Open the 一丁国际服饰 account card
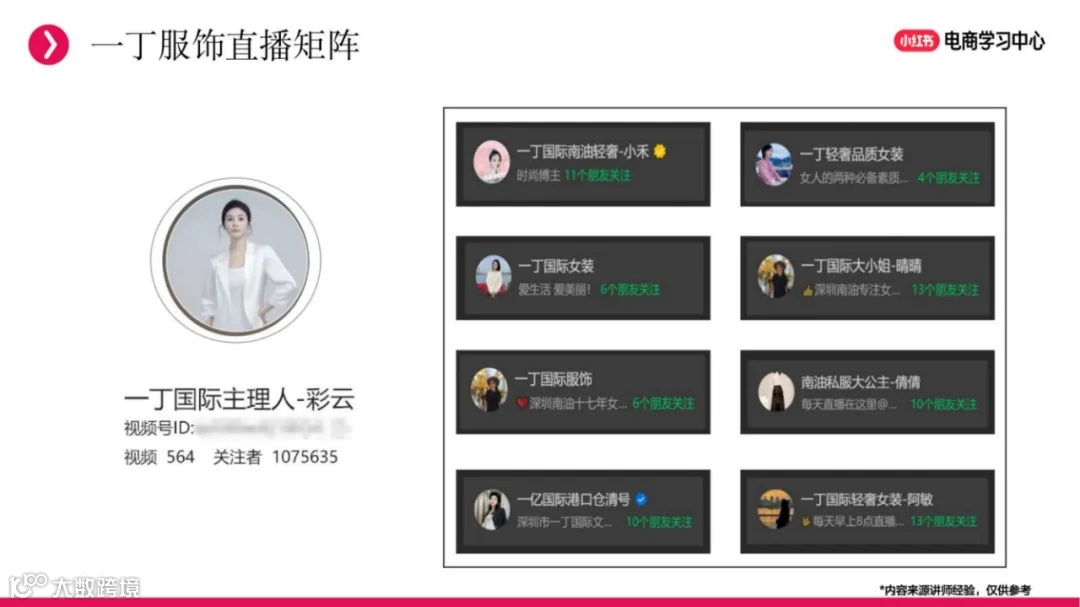 (x=583, y=392)
